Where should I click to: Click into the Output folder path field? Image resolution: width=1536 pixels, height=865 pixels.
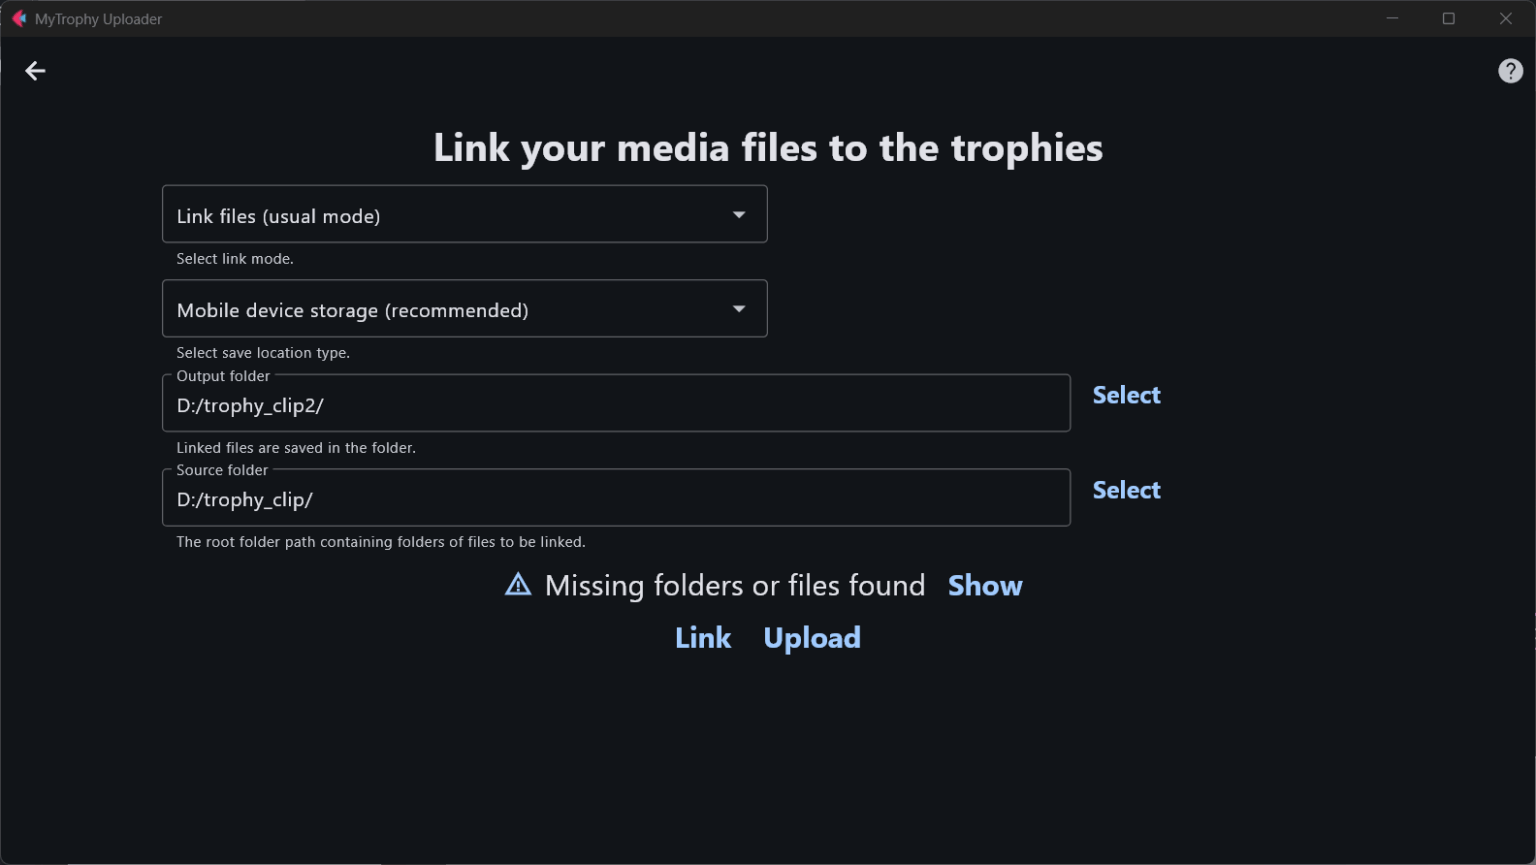[615, 405]
